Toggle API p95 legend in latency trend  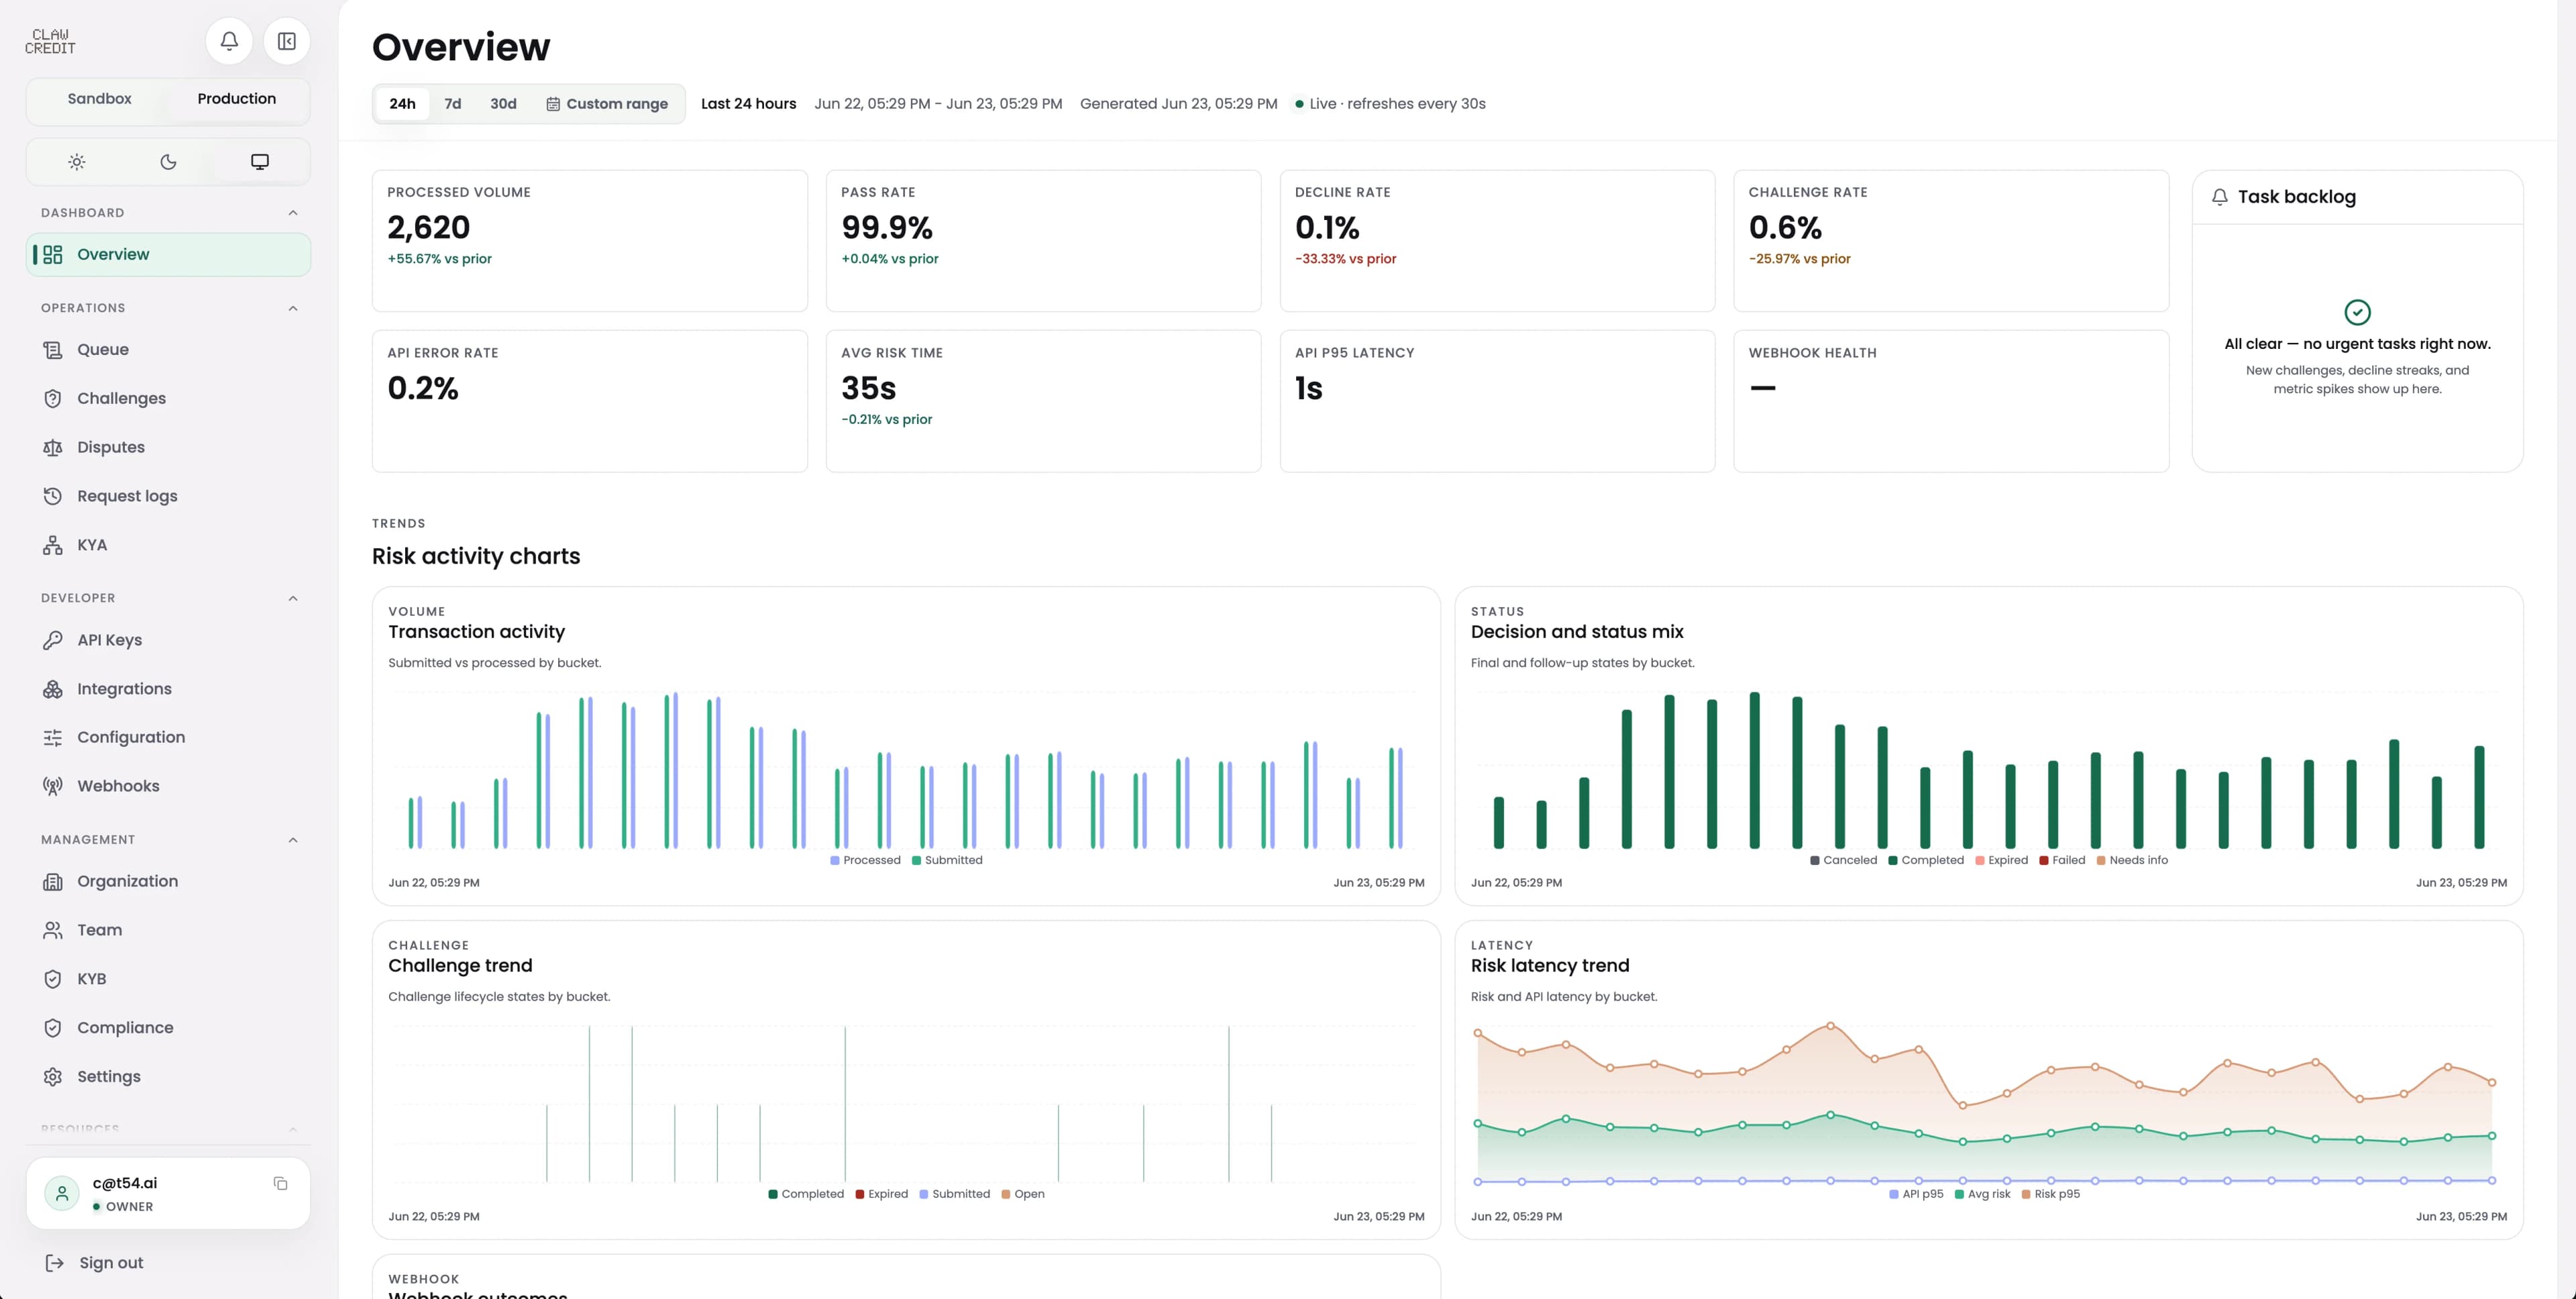click(1916, 1194)
